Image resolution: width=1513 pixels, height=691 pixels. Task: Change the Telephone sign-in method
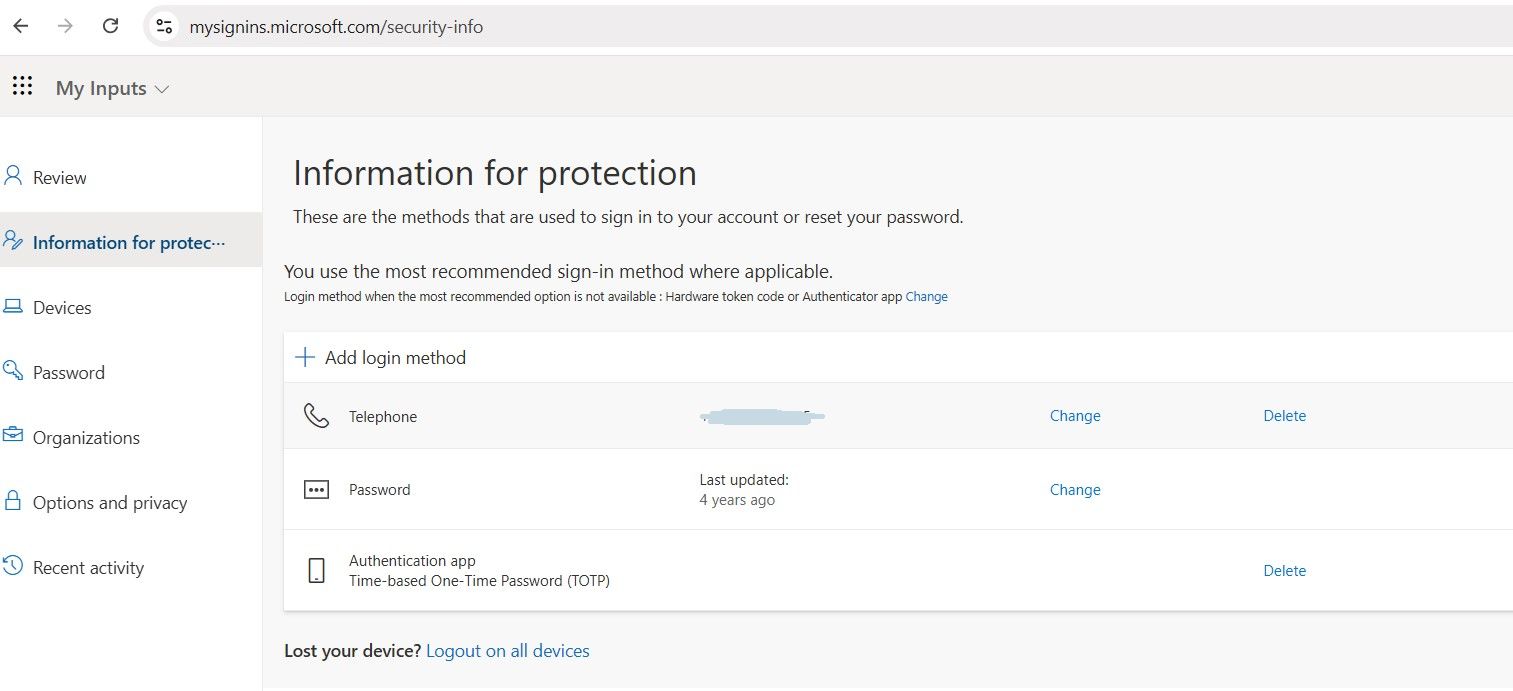pos(1074,415)
